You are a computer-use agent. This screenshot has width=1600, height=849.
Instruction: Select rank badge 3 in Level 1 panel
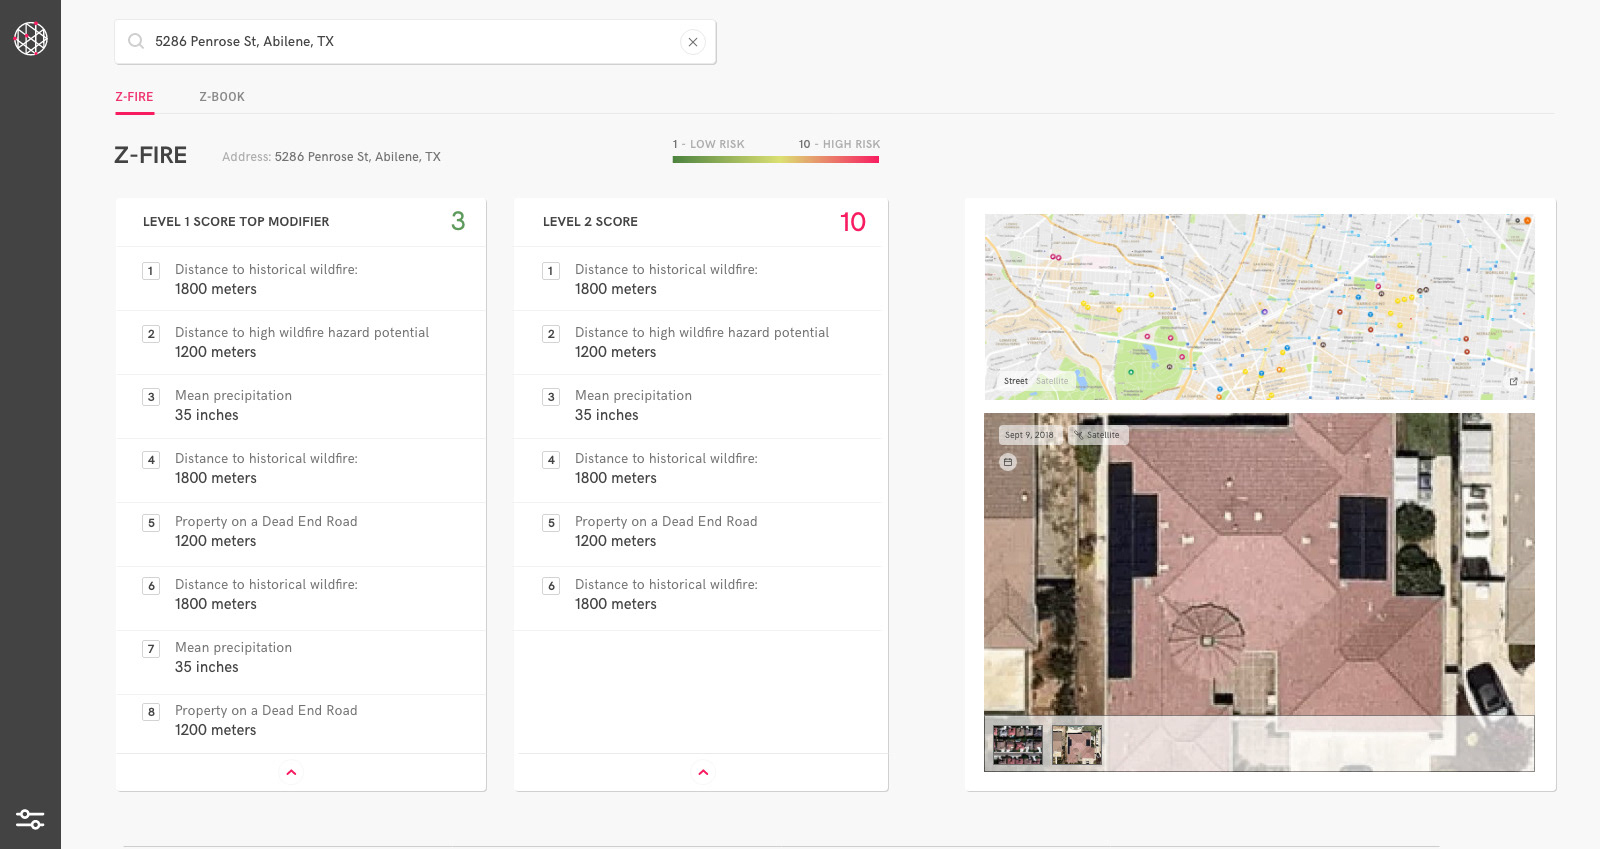point(151,397)
